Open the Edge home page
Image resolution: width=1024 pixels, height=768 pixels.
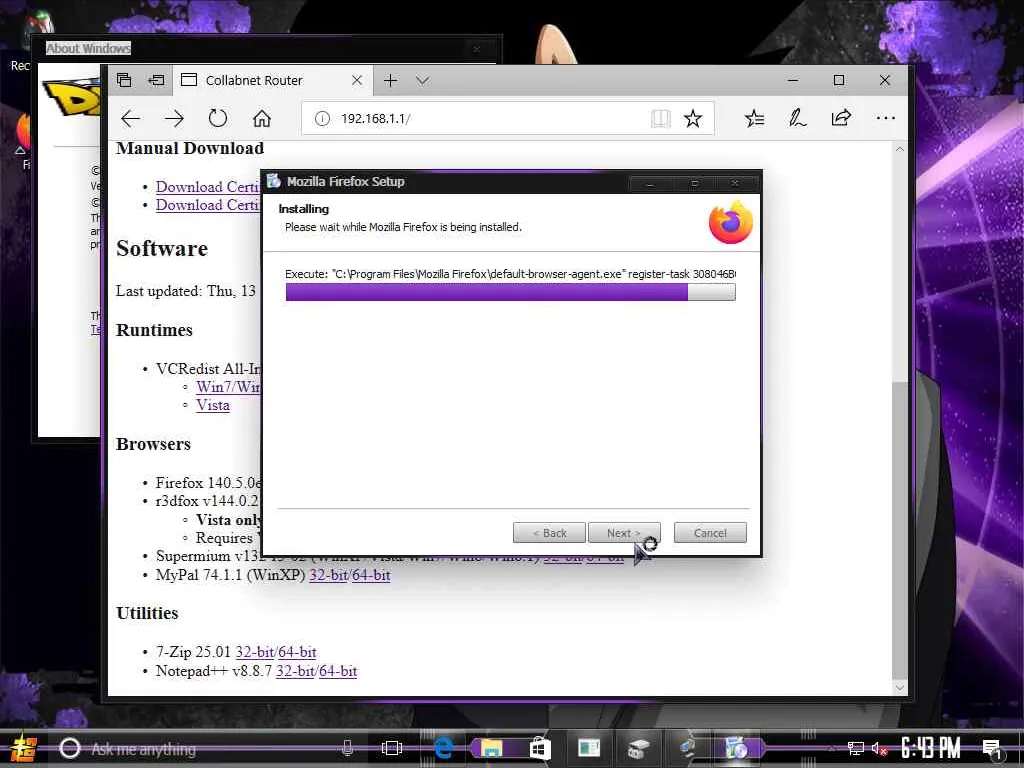pos(262,118)
